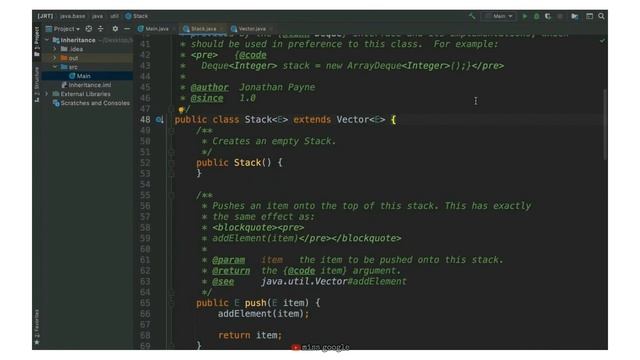Click the util breadcrumb segment
This screenshot has height=360, width=640.
[115, 16]
